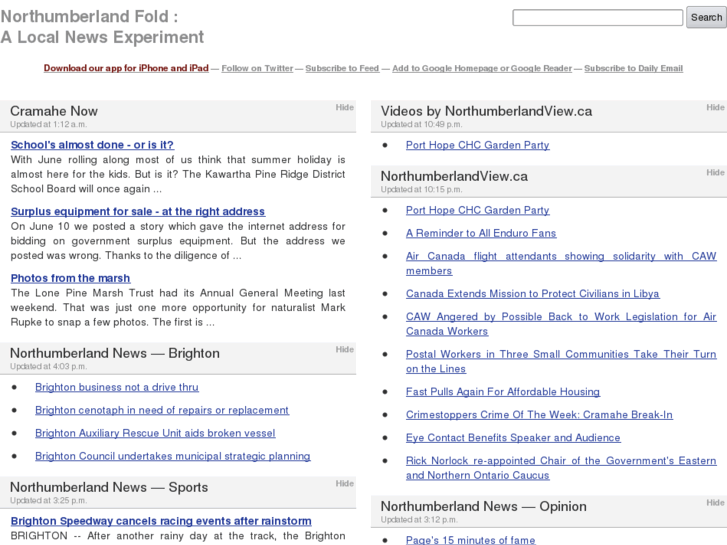Read "Surplus equipment for sale" story
The image size is (727, 545).
tap(137, 212)
